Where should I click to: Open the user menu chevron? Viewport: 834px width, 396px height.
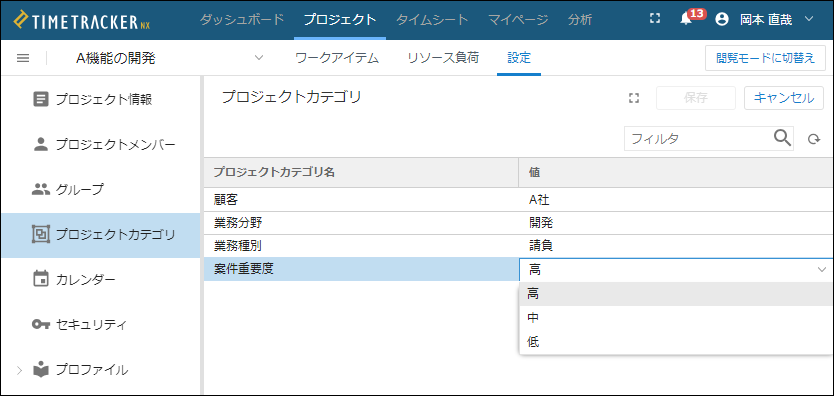(x=809, y=20)
